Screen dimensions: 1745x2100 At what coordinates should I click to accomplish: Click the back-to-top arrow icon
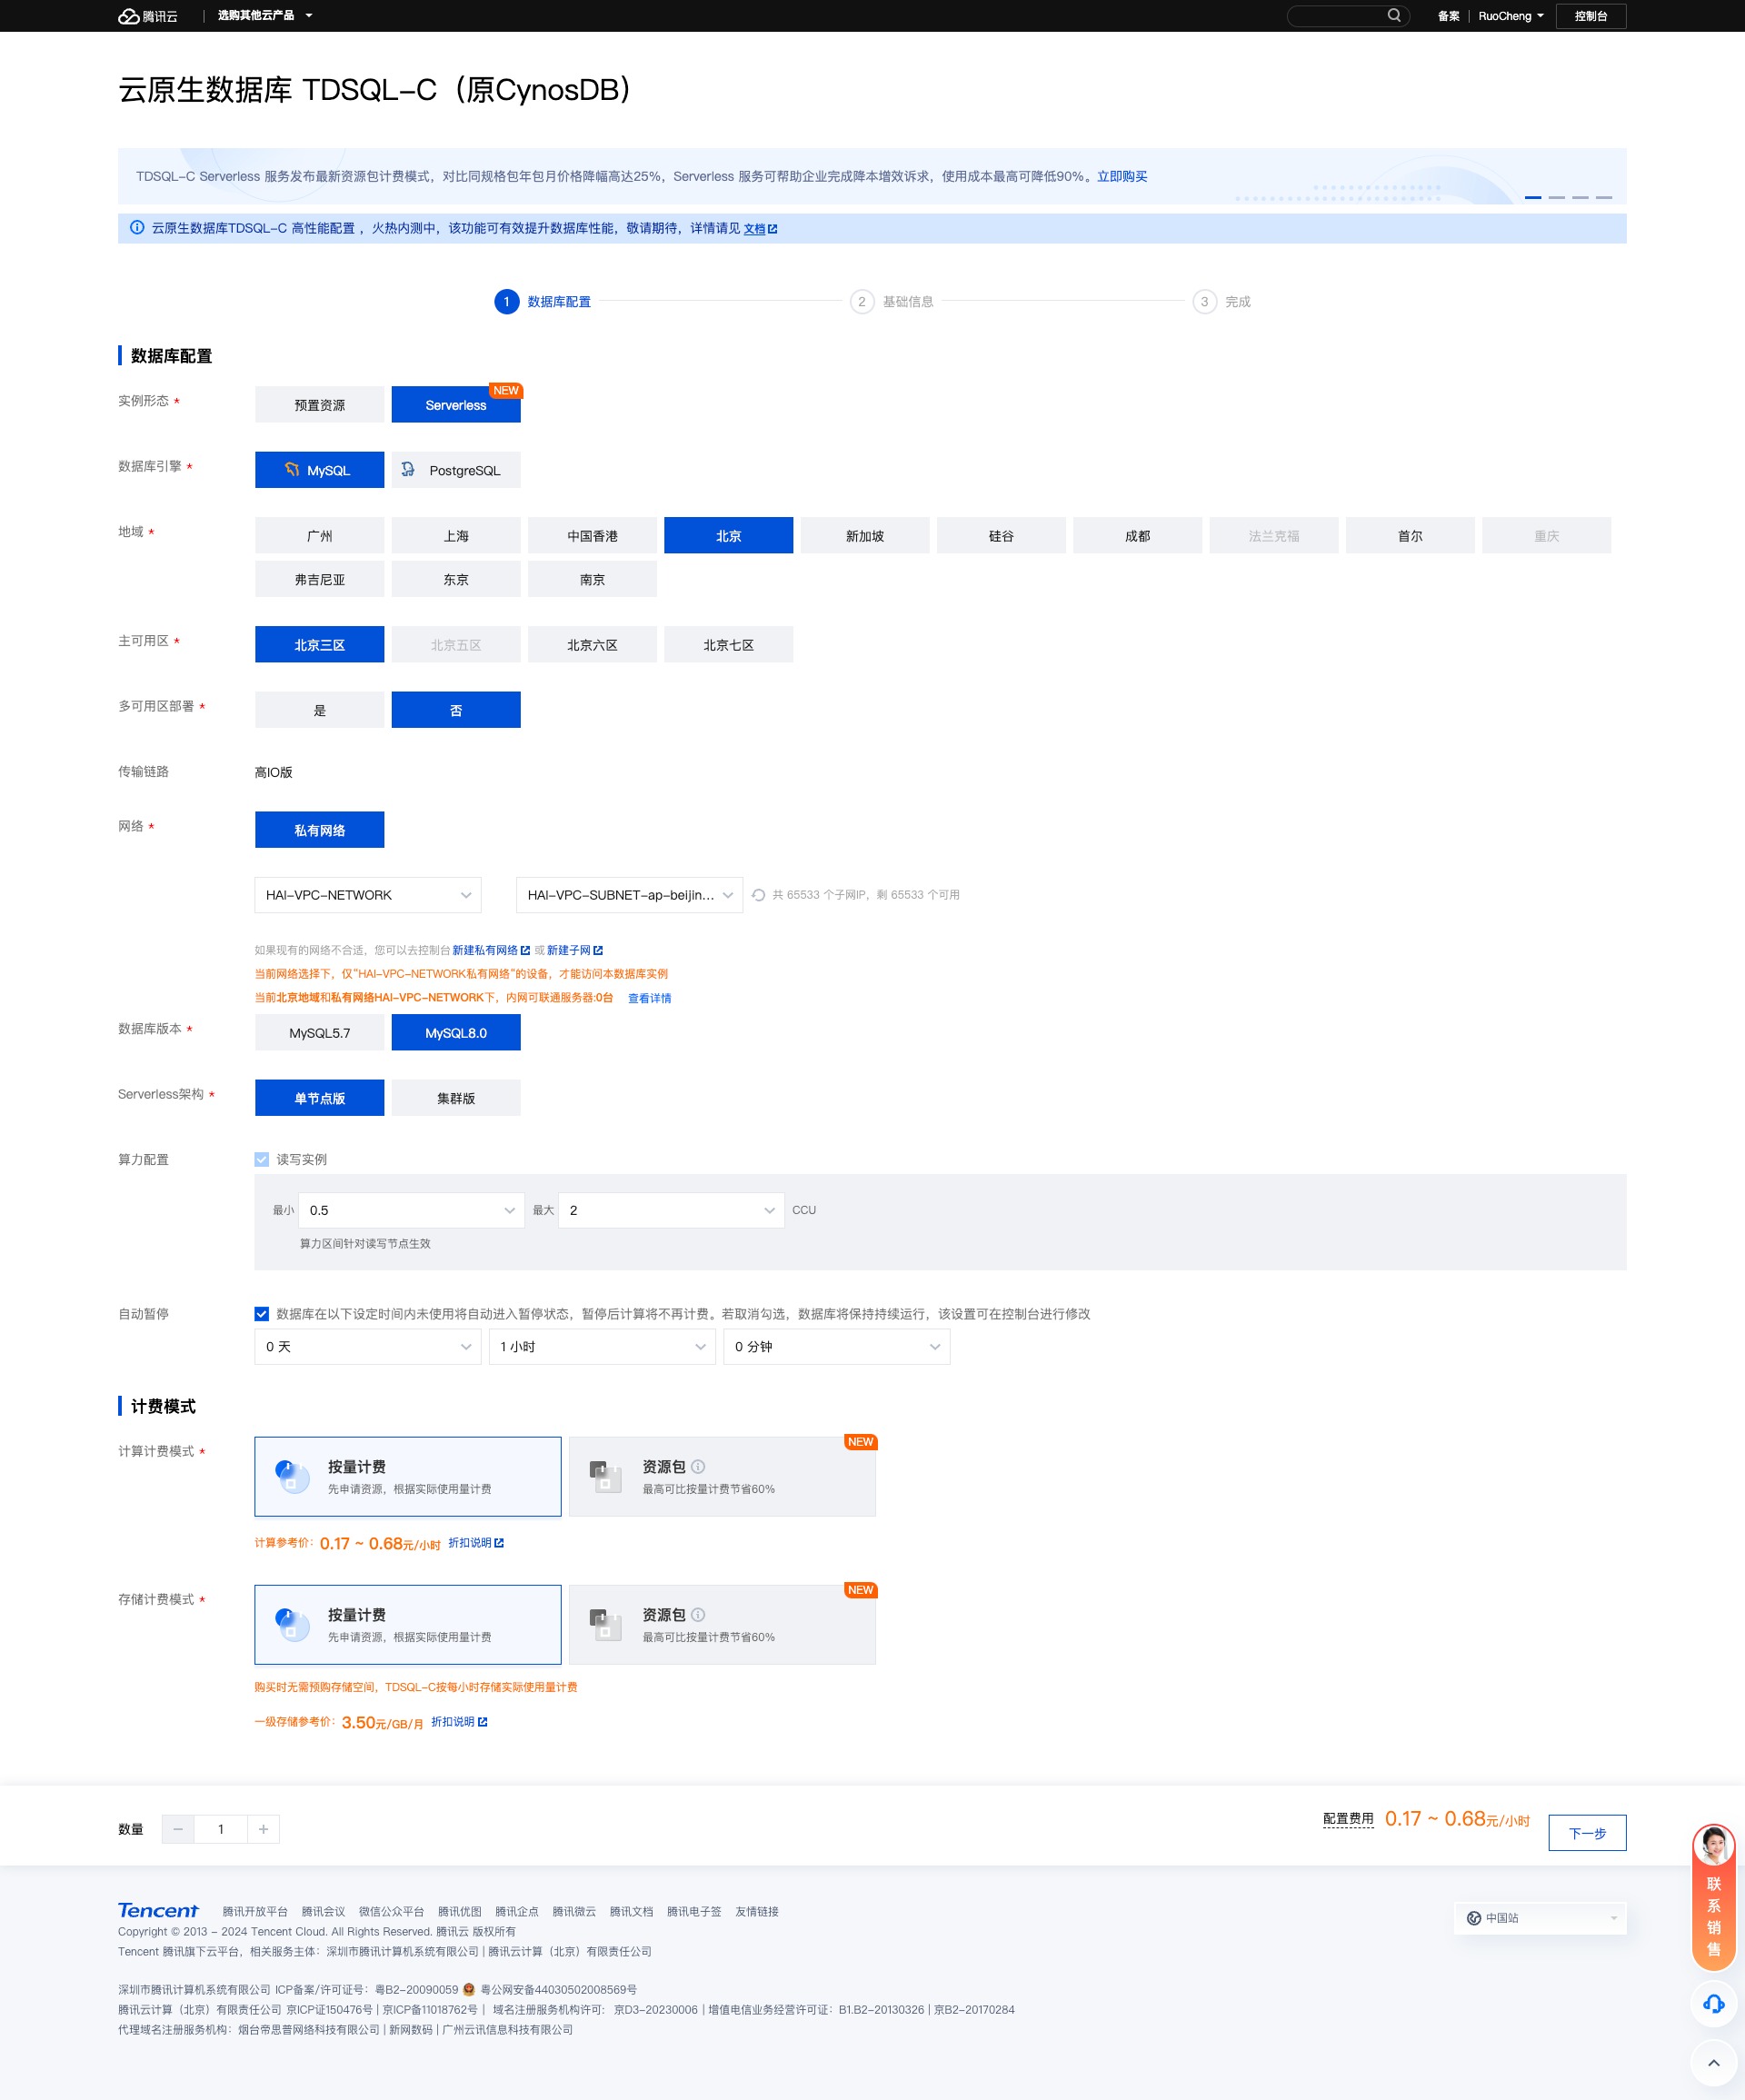1713,2062
